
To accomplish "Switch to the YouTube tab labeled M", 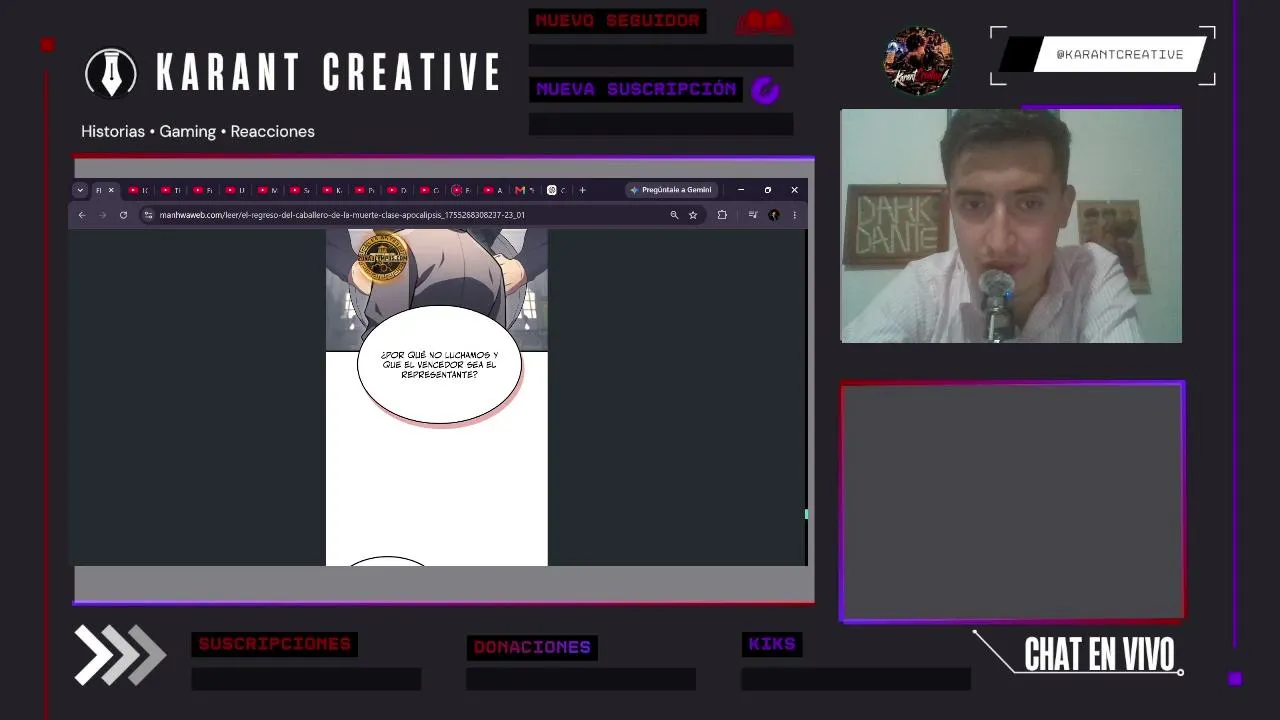I will coord(268,190).
